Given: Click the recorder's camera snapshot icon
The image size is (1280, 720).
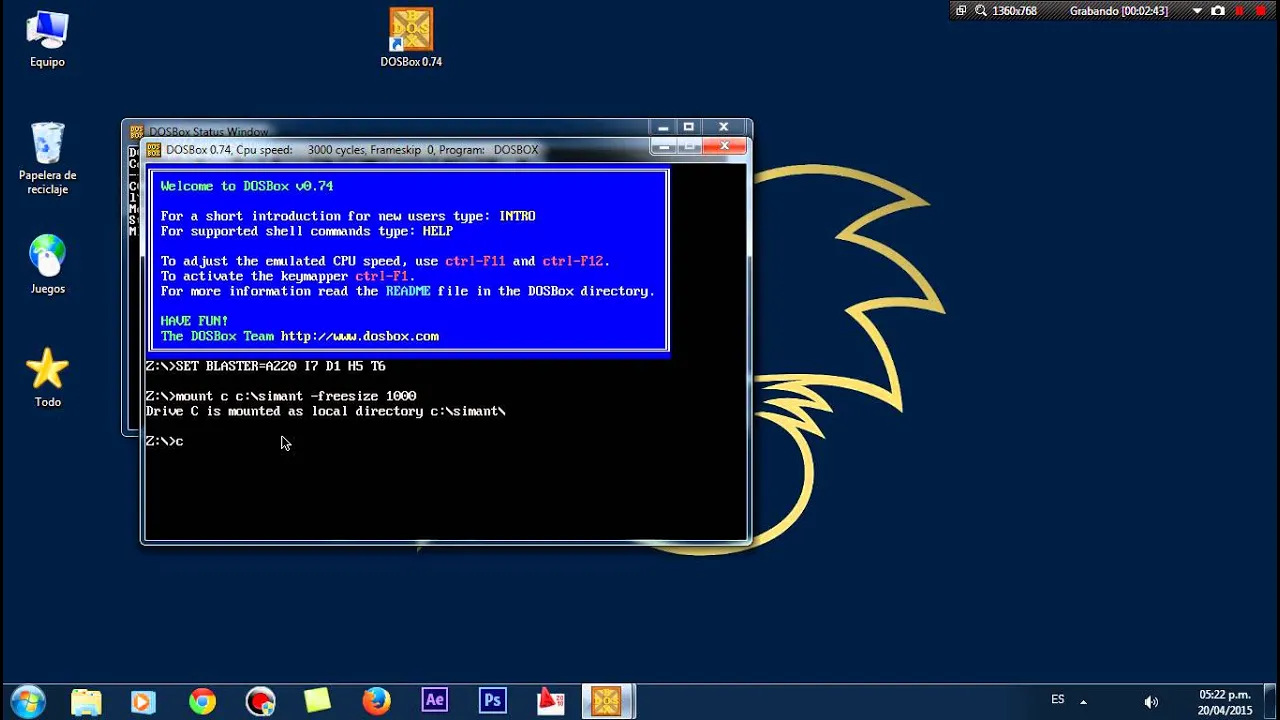Looking at the screenshot, I should pyautogui.click(x=1218, y=11).
